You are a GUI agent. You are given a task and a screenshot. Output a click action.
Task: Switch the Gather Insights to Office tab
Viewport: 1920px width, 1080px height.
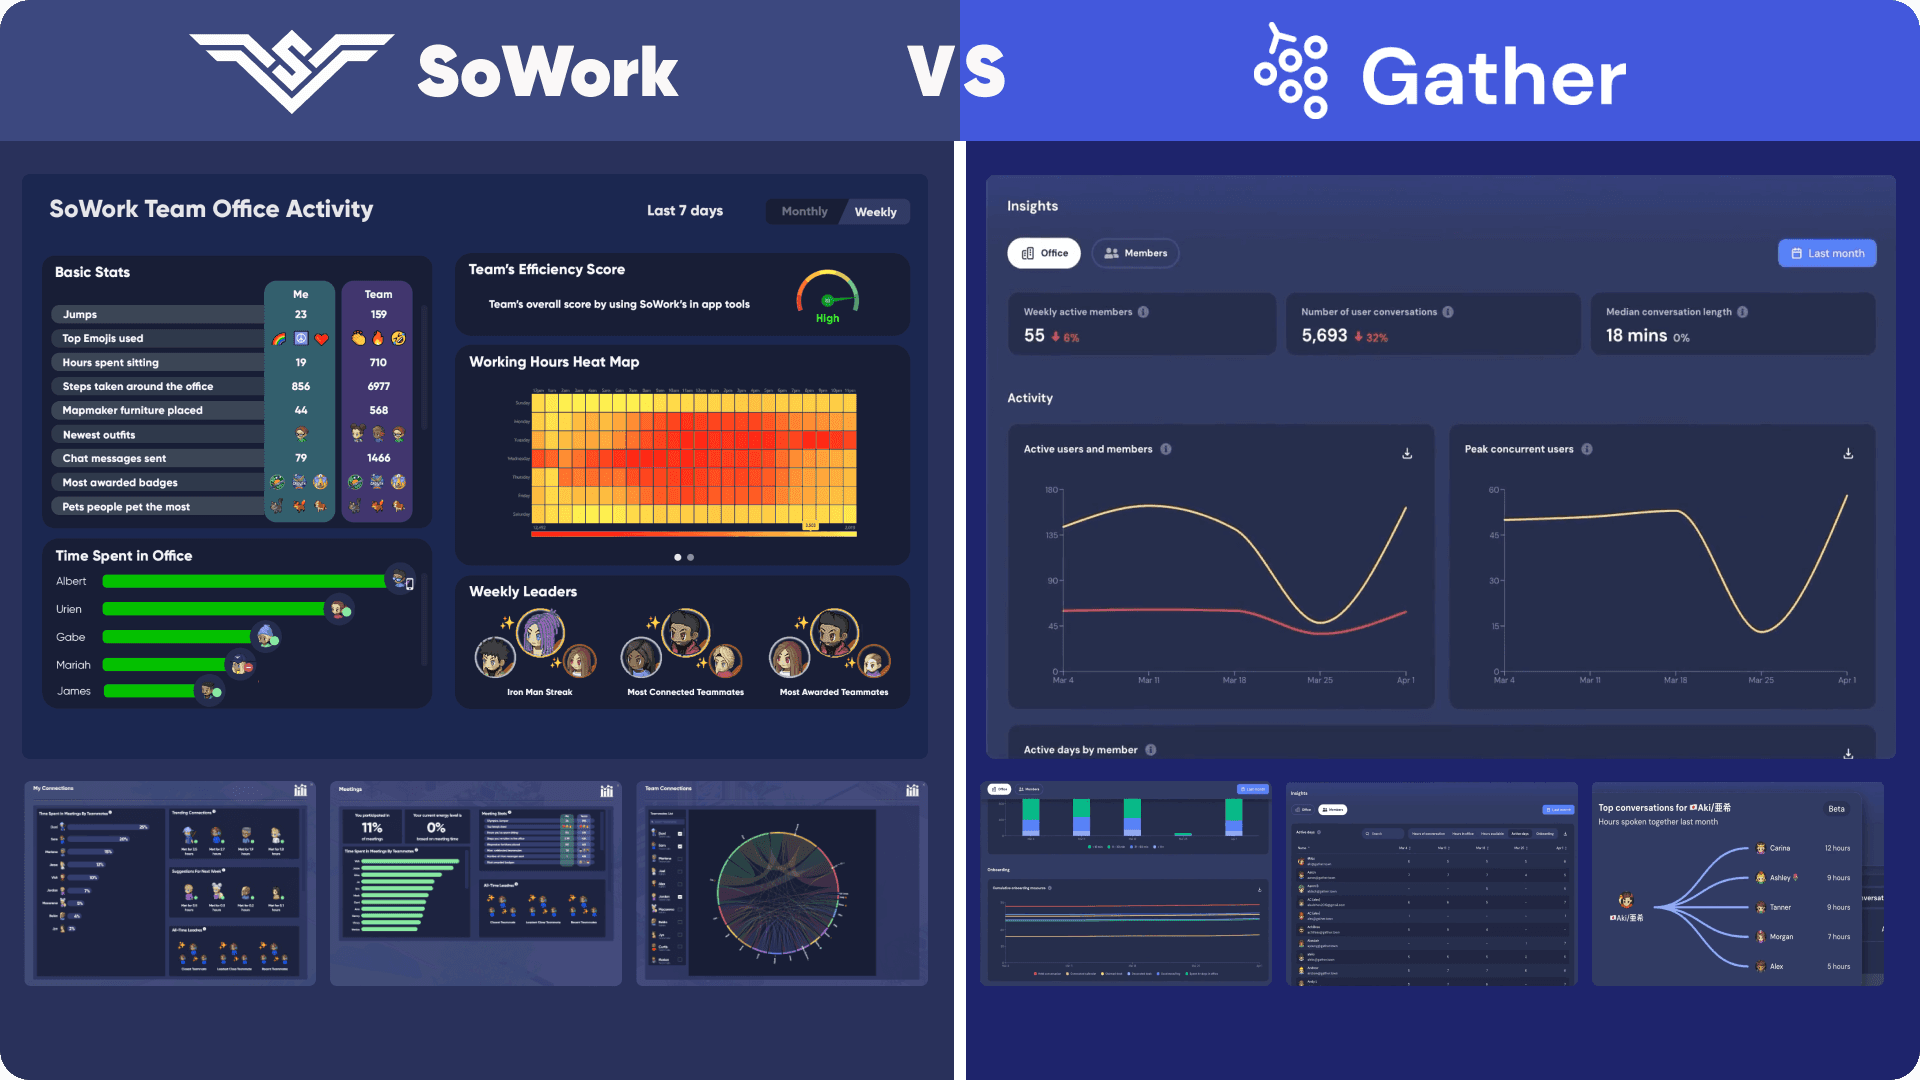[1044, 252]
